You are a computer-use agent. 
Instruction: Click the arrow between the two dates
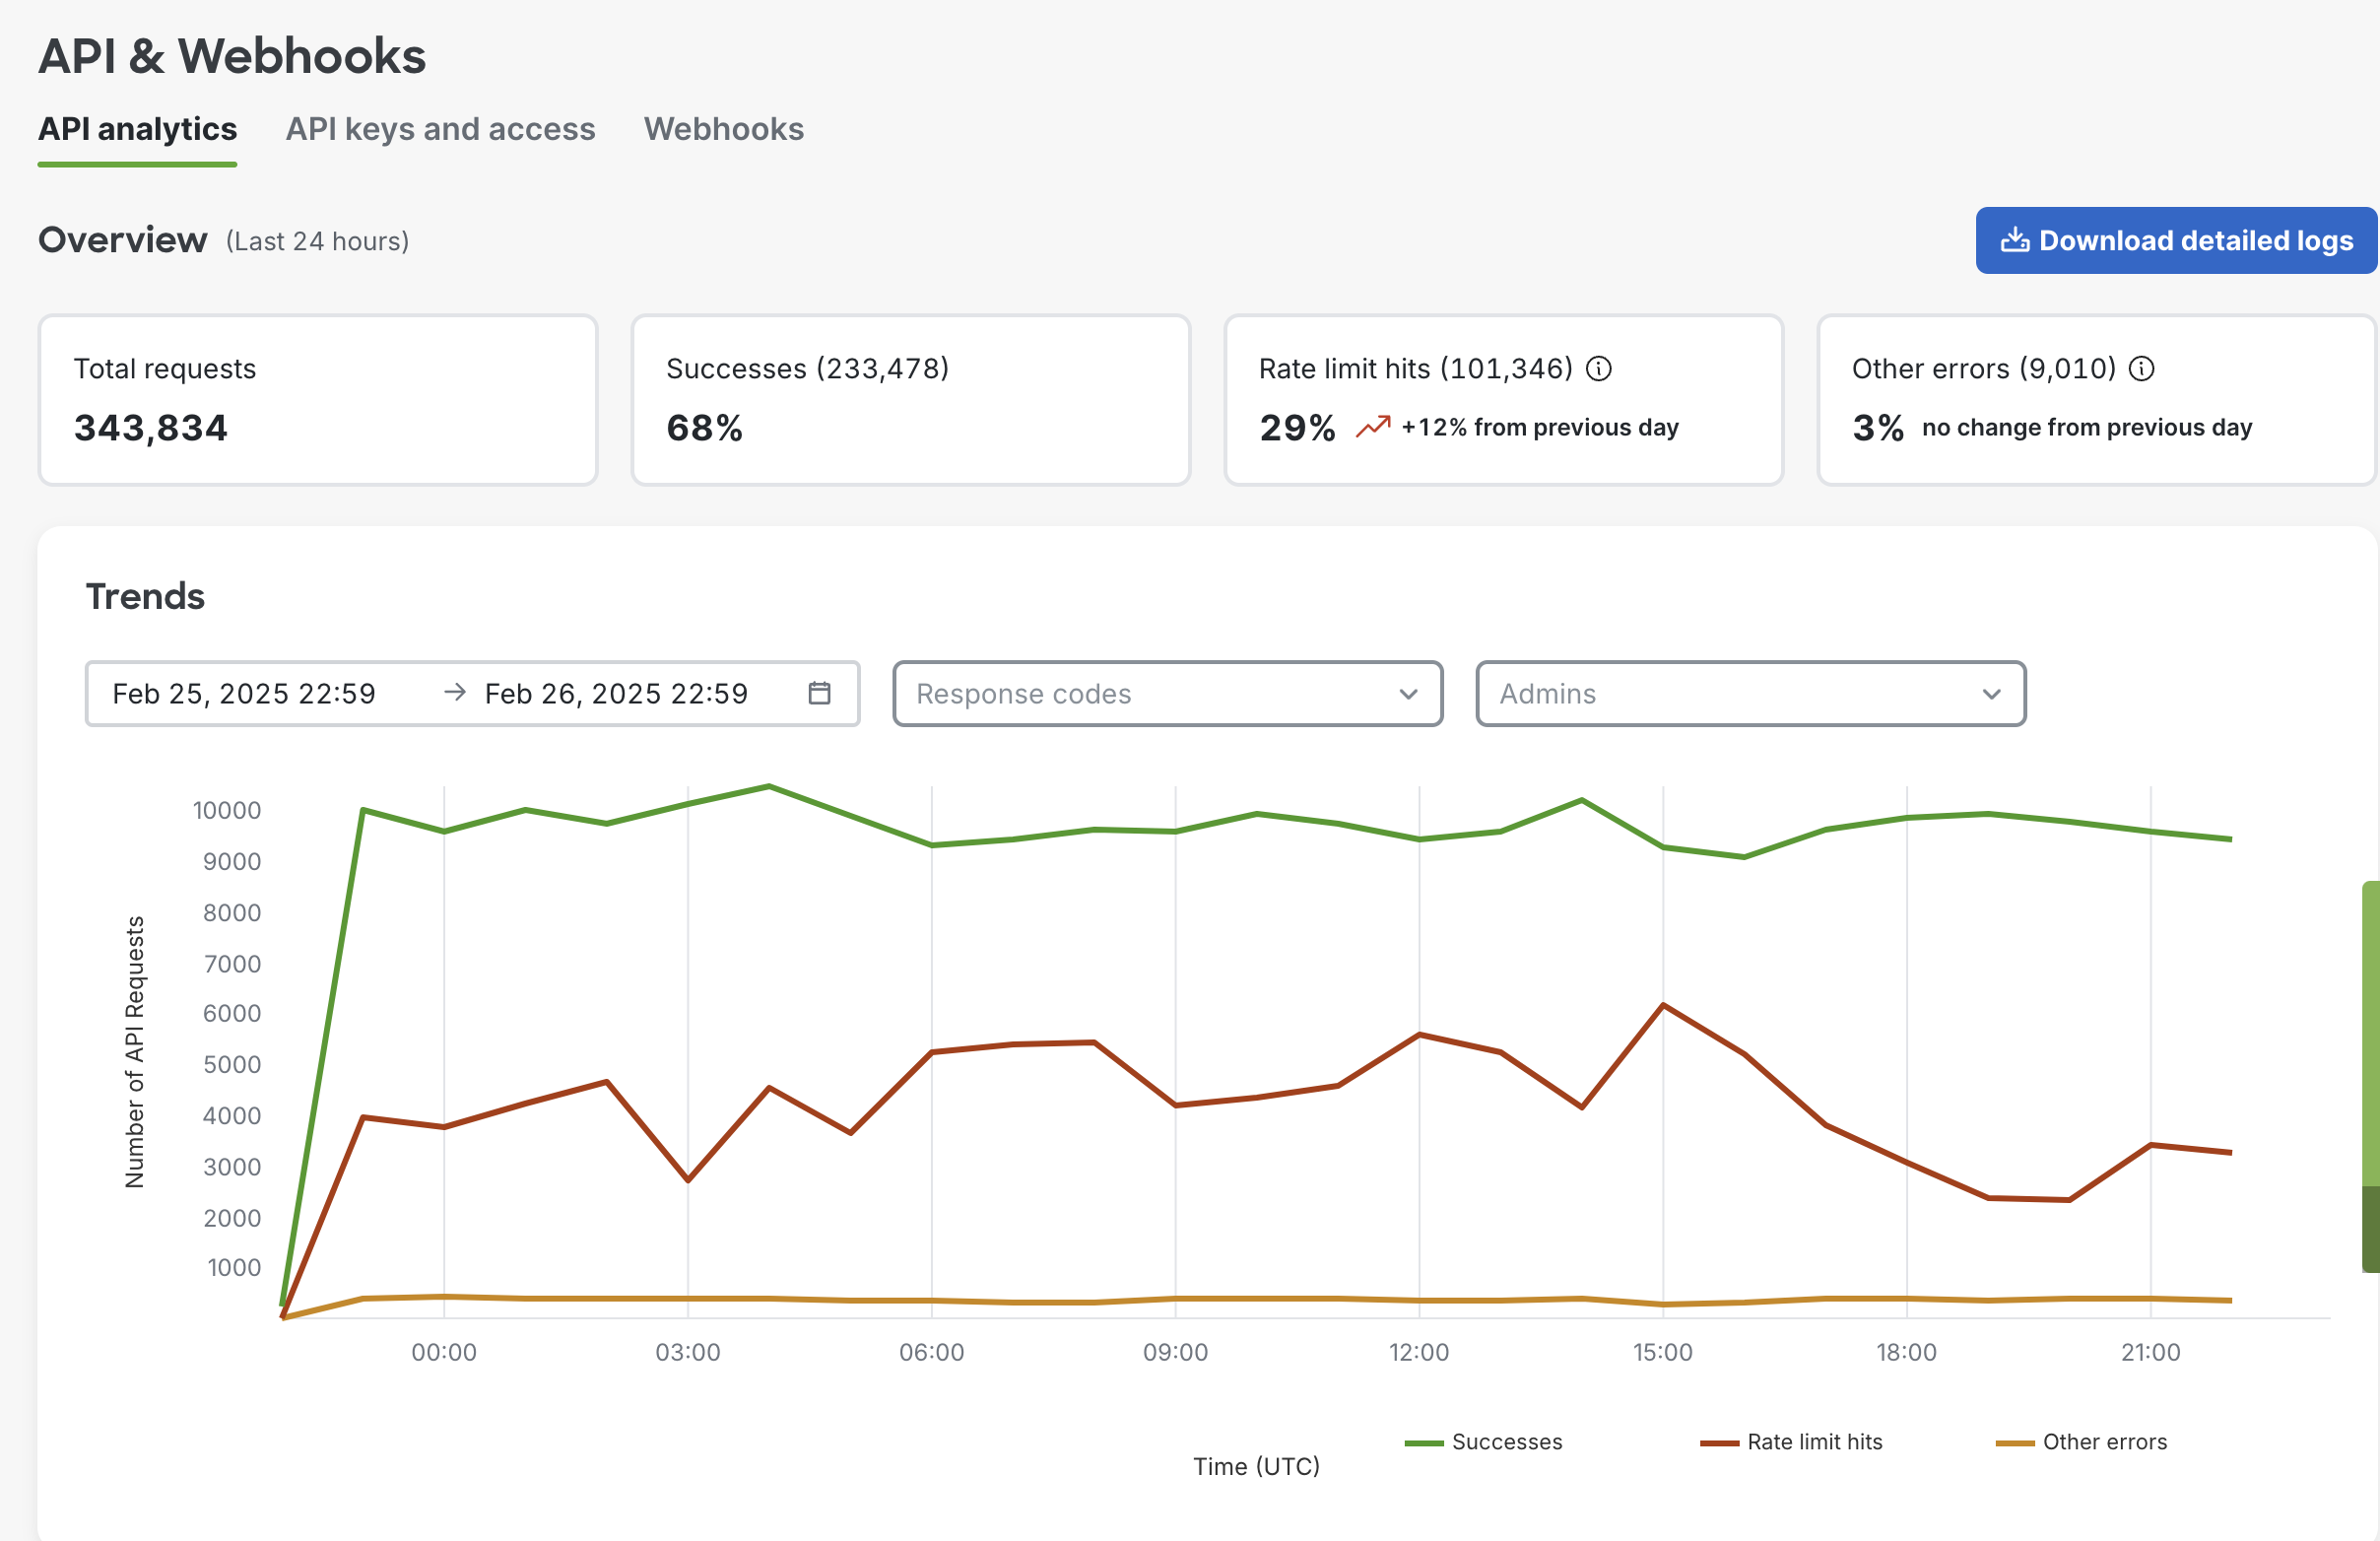pos(455,693)
